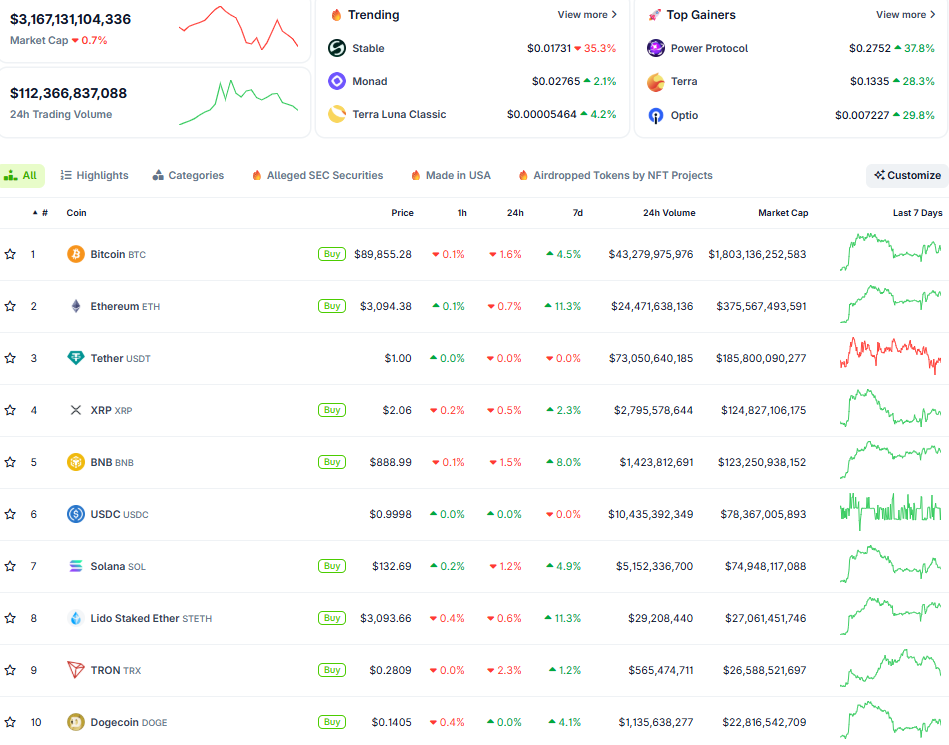Screen dimensions: 949x745
Task: Sort coins by the Market Cap header
Action: [x=782, y=213]
